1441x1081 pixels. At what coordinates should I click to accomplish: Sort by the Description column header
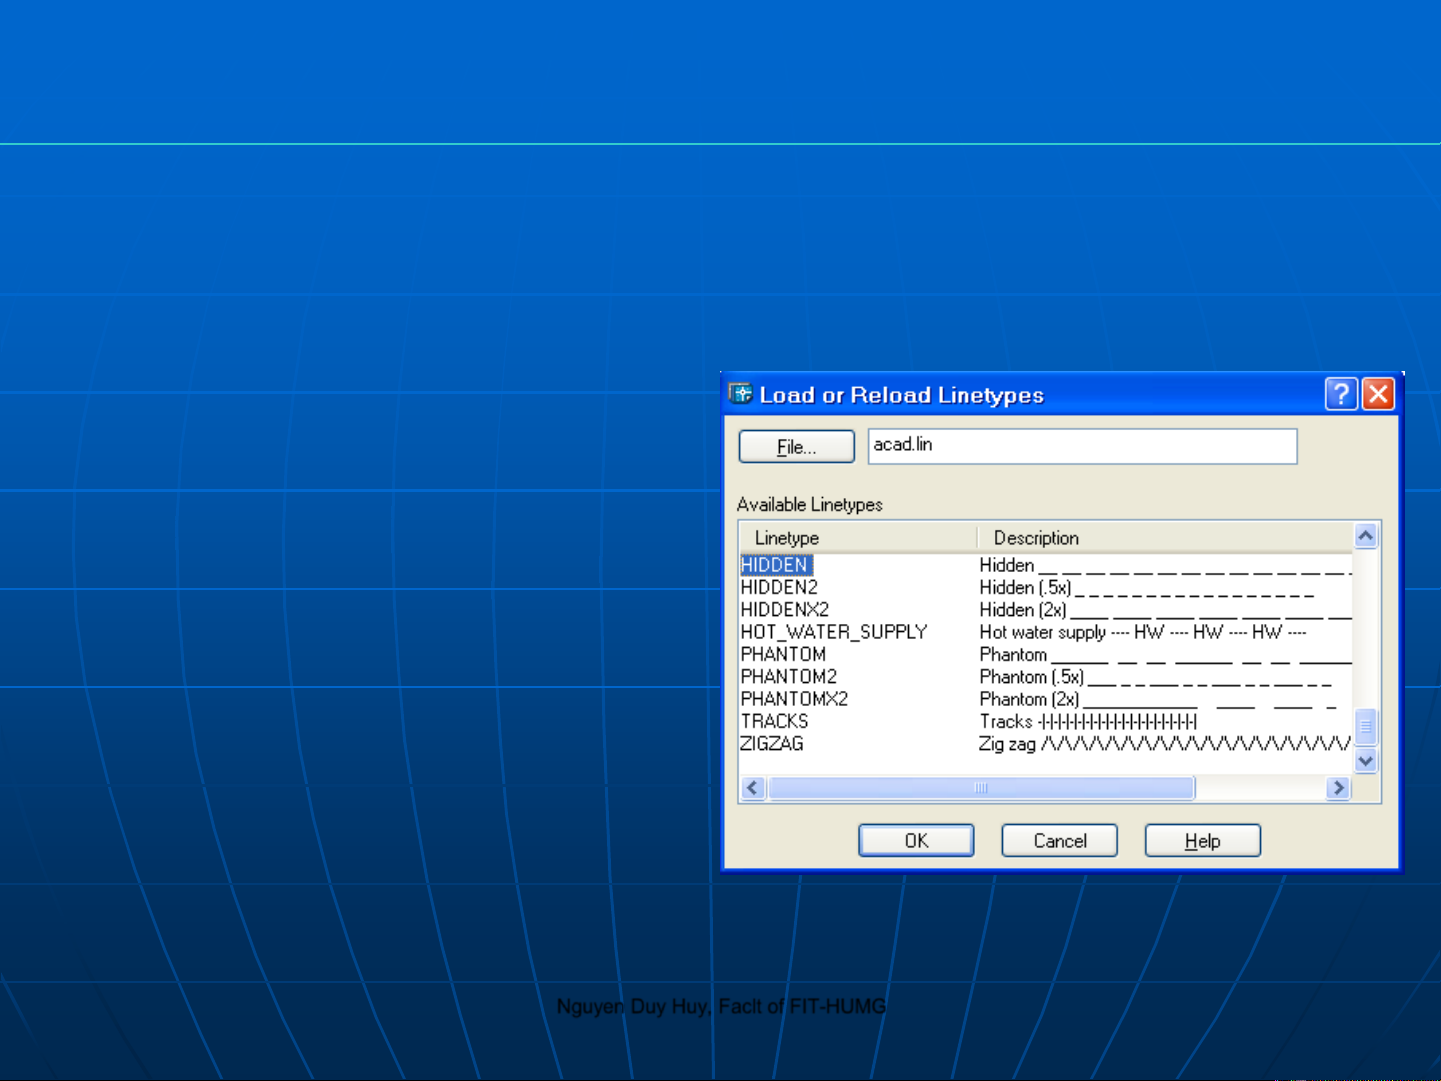[x=1036, y=538]
